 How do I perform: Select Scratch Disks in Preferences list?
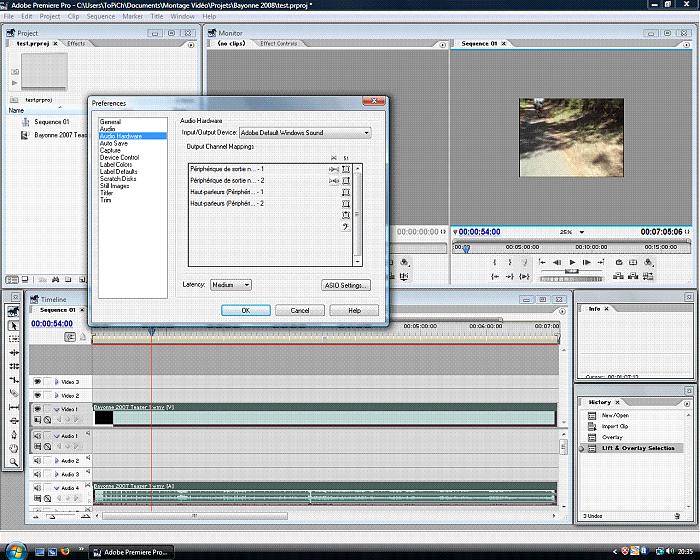pyautogui.click(x=118, y=179)
